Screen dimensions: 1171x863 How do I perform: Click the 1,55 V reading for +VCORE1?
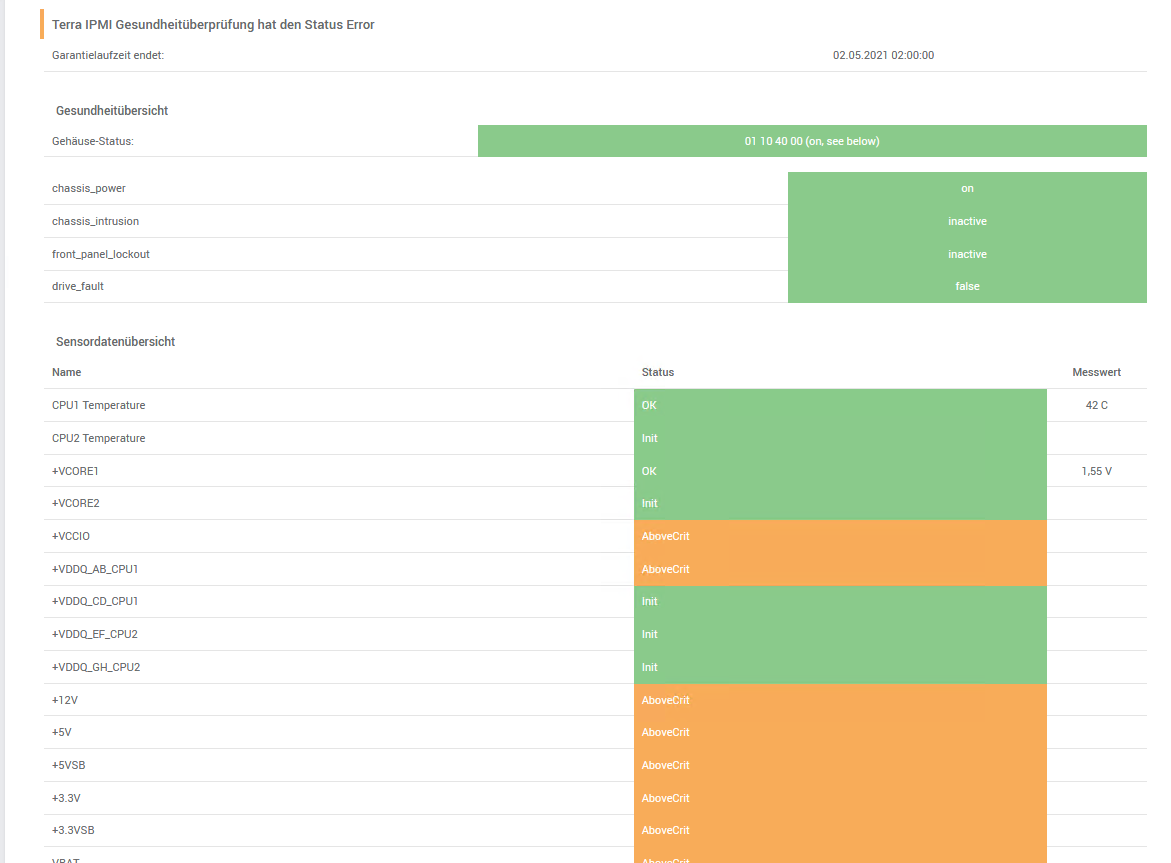pos(1096,471)
